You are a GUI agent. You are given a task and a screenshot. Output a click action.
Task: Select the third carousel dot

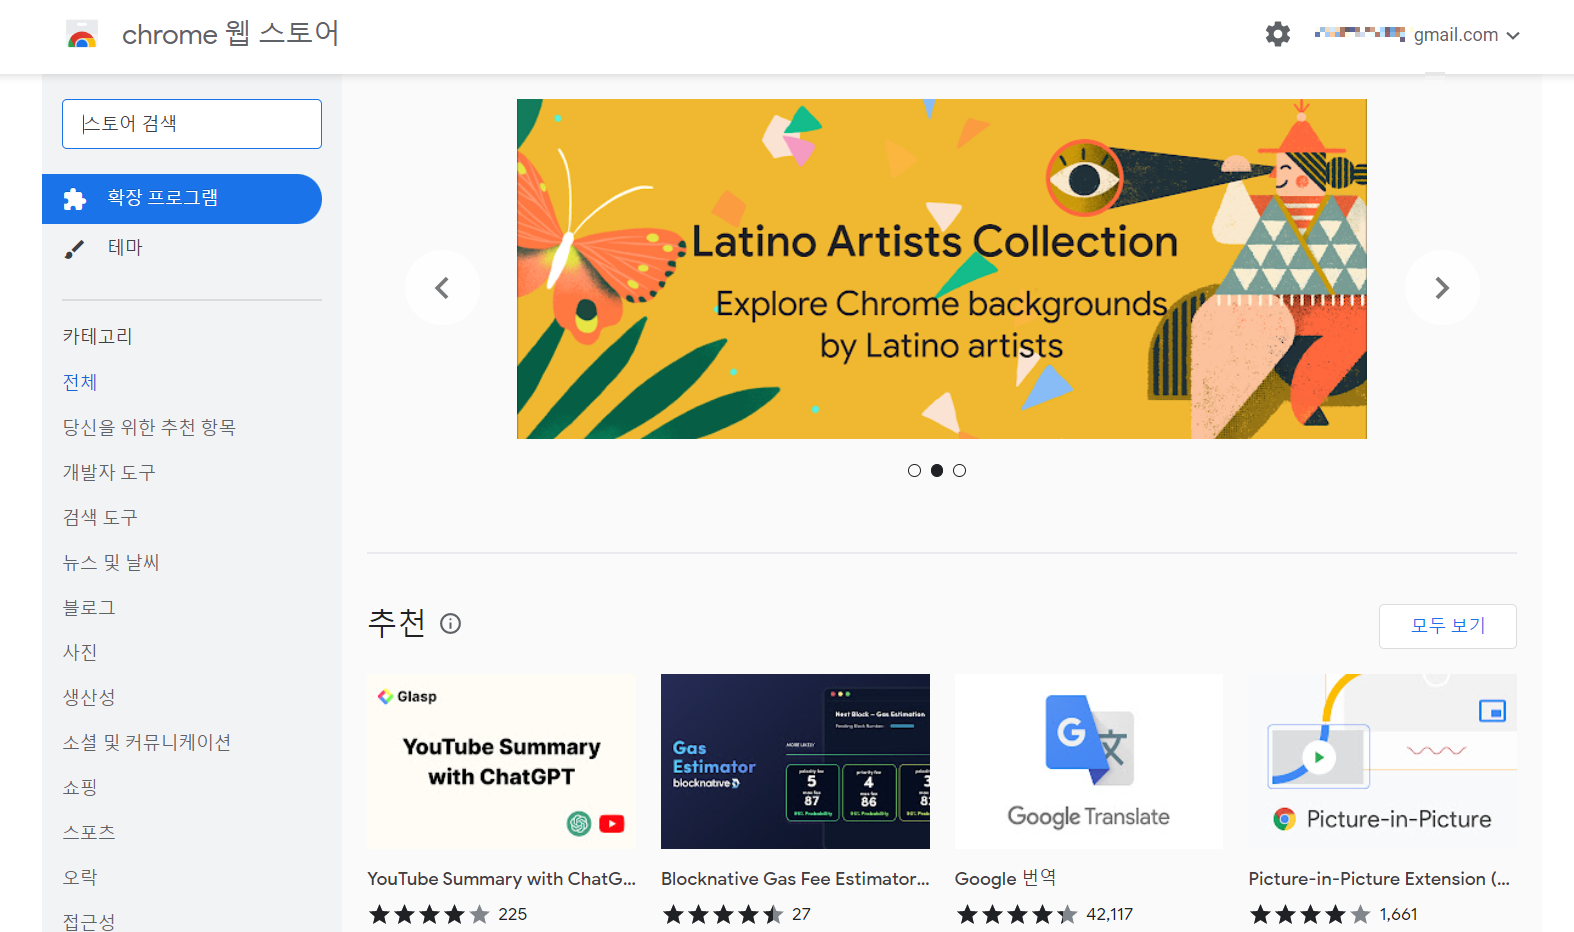960,471
